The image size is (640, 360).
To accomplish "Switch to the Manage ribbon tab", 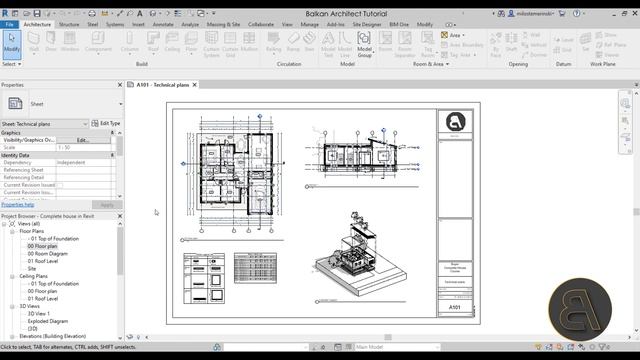I will click(x=309, y=24).
